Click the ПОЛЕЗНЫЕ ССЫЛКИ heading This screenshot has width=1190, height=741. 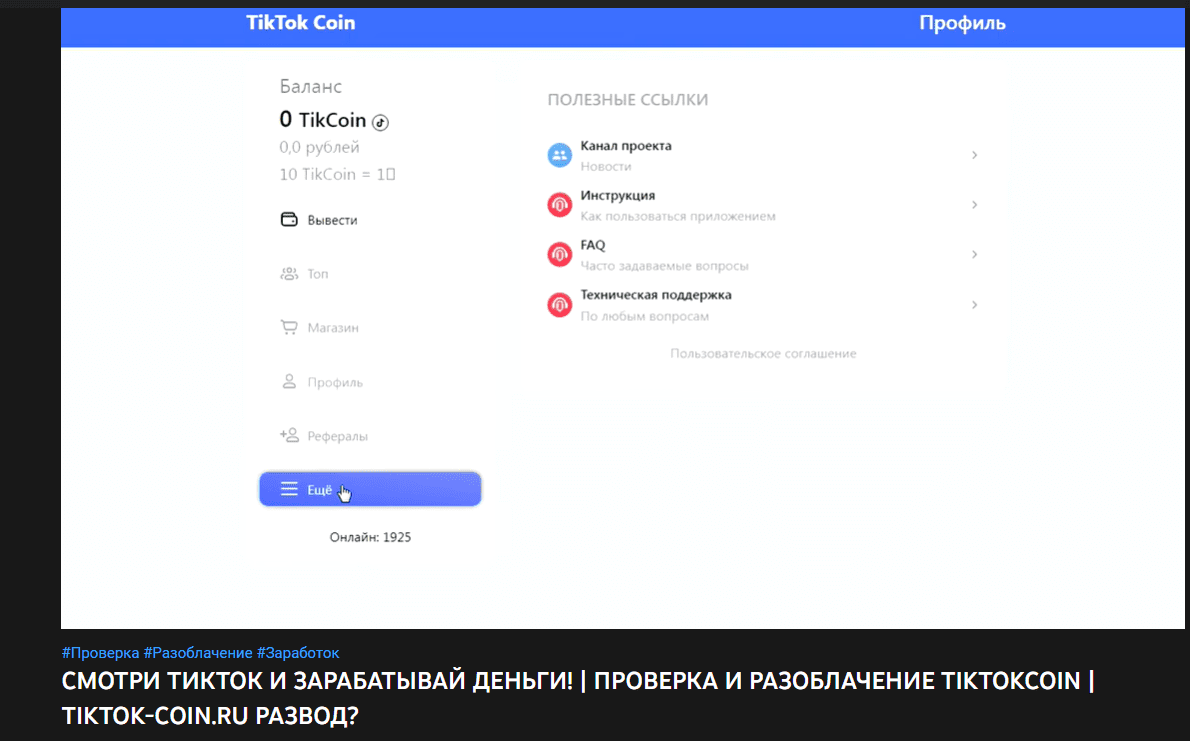(x=628, y=100)
